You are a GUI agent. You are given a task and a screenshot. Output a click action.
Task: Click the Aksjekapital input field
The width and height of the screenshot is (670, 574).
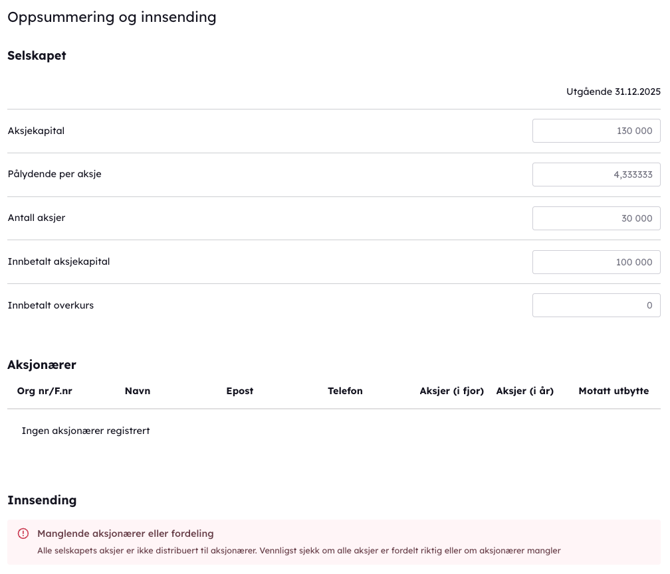coord(596,131)
